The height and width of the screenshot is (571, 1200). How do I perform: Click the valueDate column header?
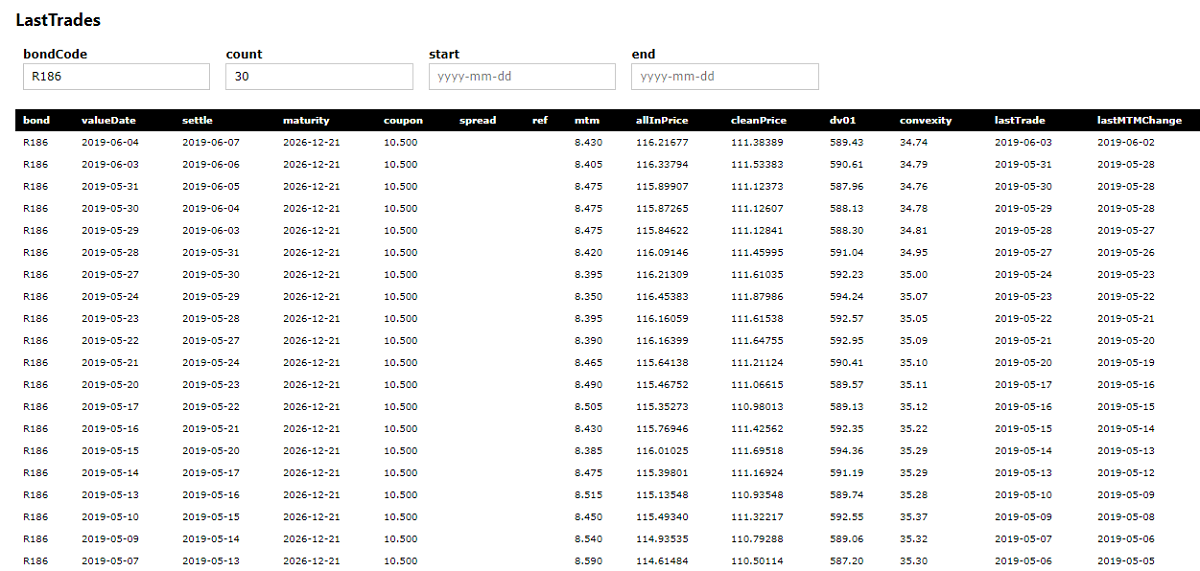(x=109, y=120)
